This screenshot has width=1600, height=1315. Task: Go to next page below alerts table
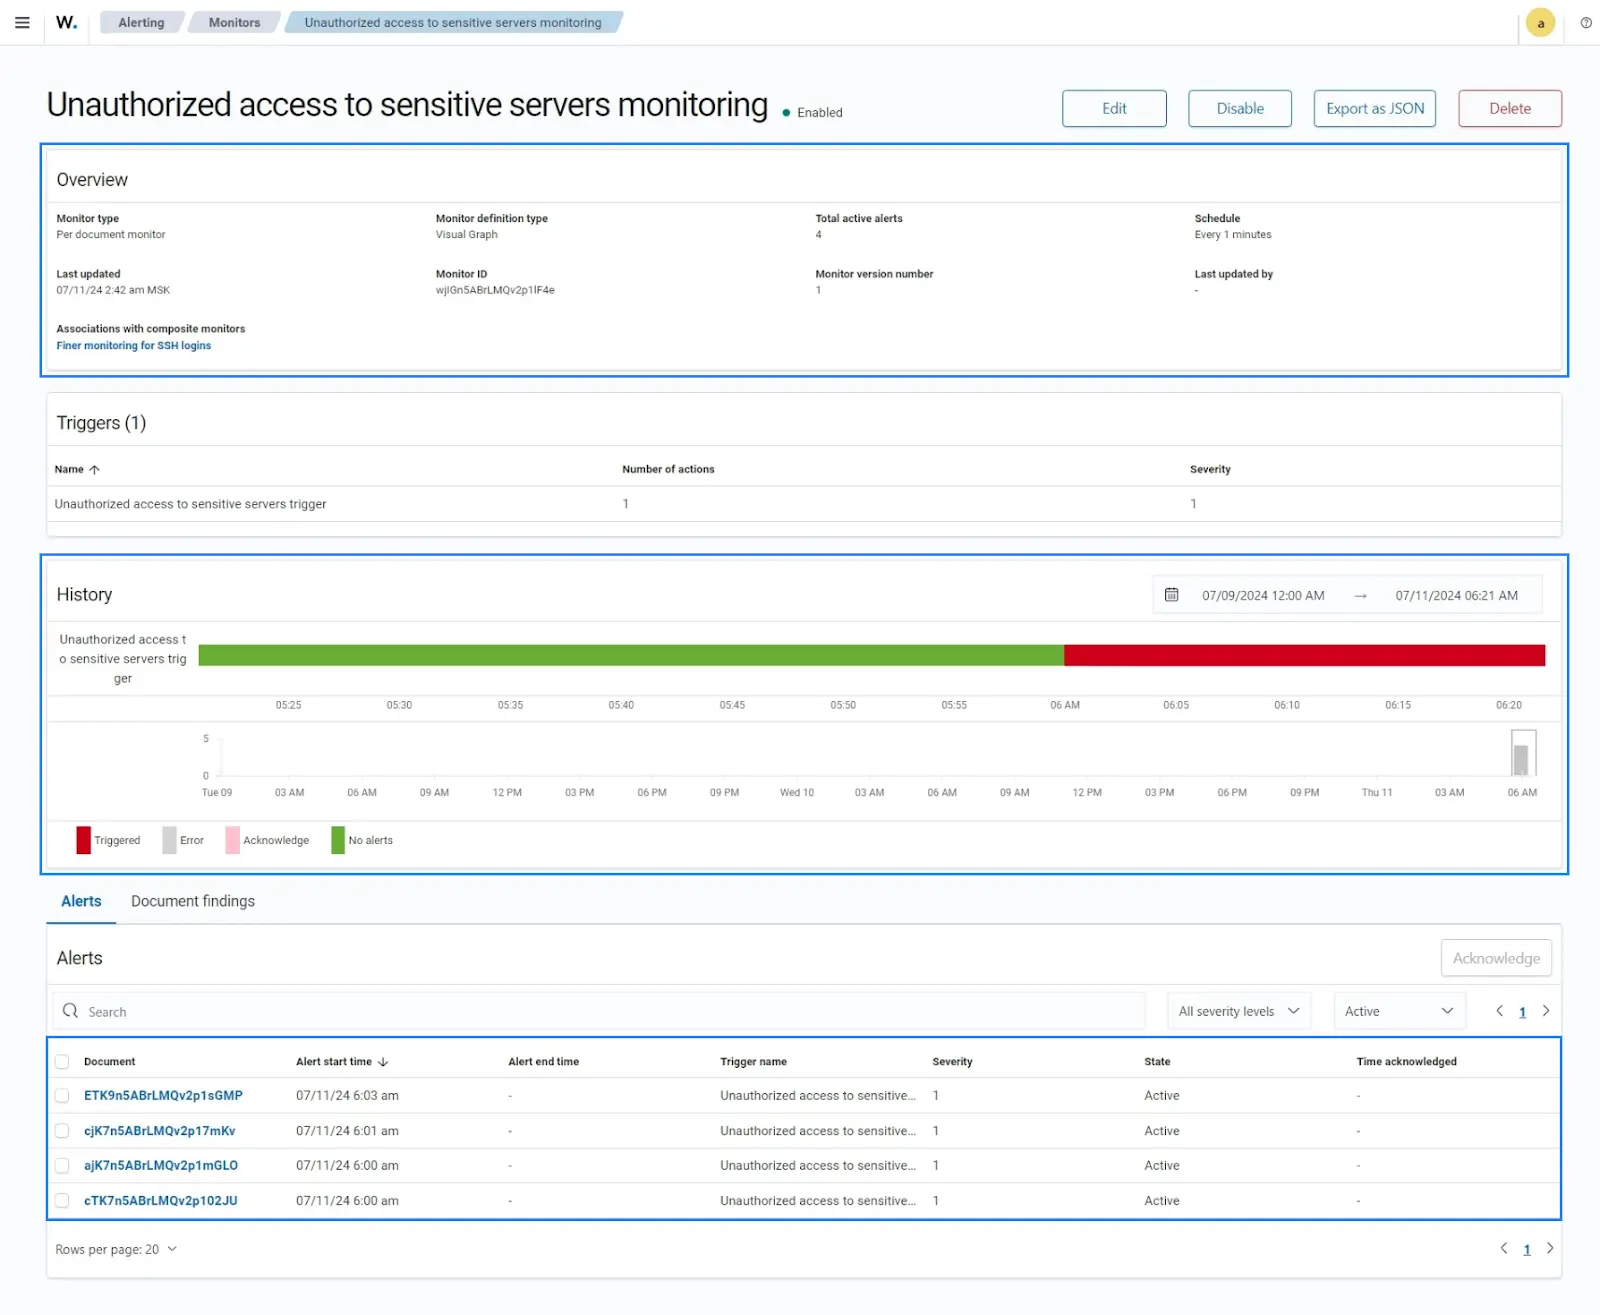pyautogui.click(x=1550, y=1248)
